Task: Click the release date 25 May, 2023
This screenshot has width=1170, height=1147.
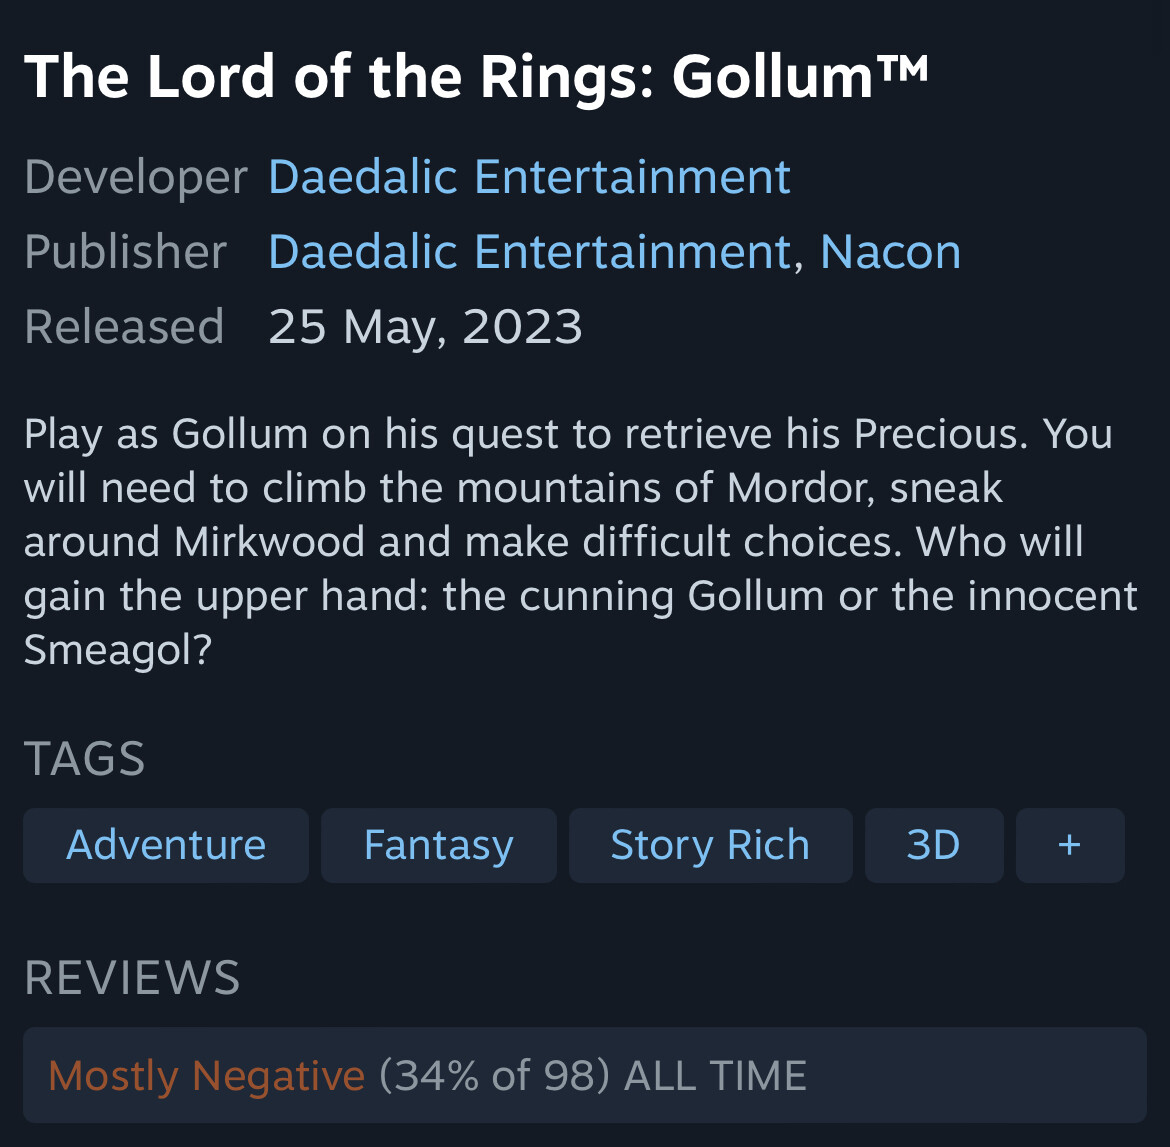Action: point(425,327)
